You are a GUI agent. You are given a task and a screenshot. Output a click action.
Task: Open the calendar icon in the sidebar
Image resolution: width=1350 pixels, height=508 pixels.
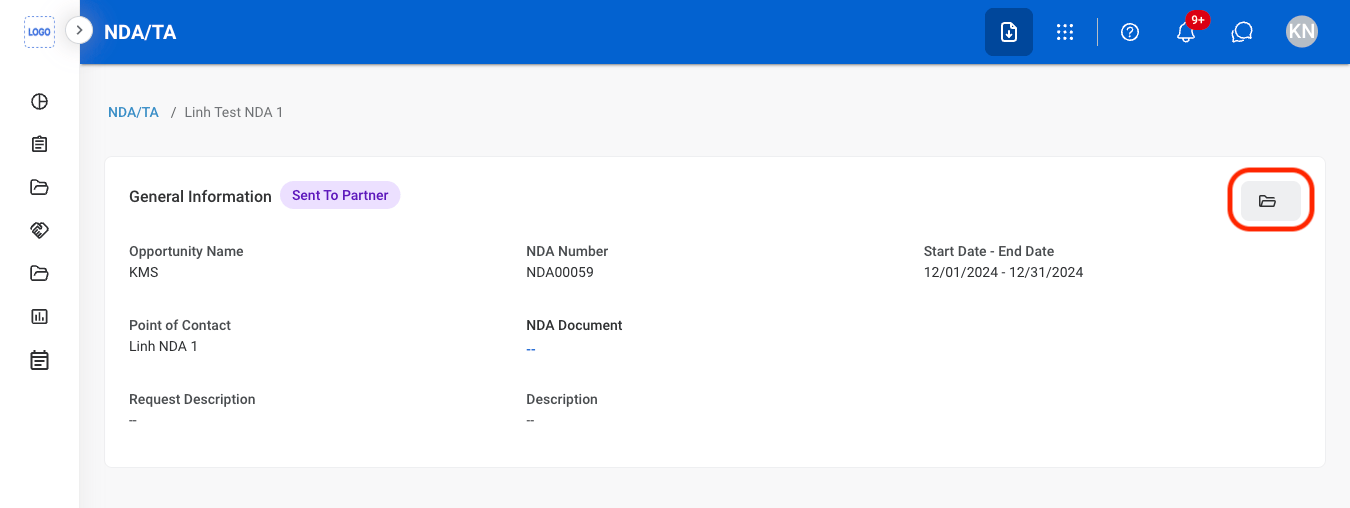point(39,360)
